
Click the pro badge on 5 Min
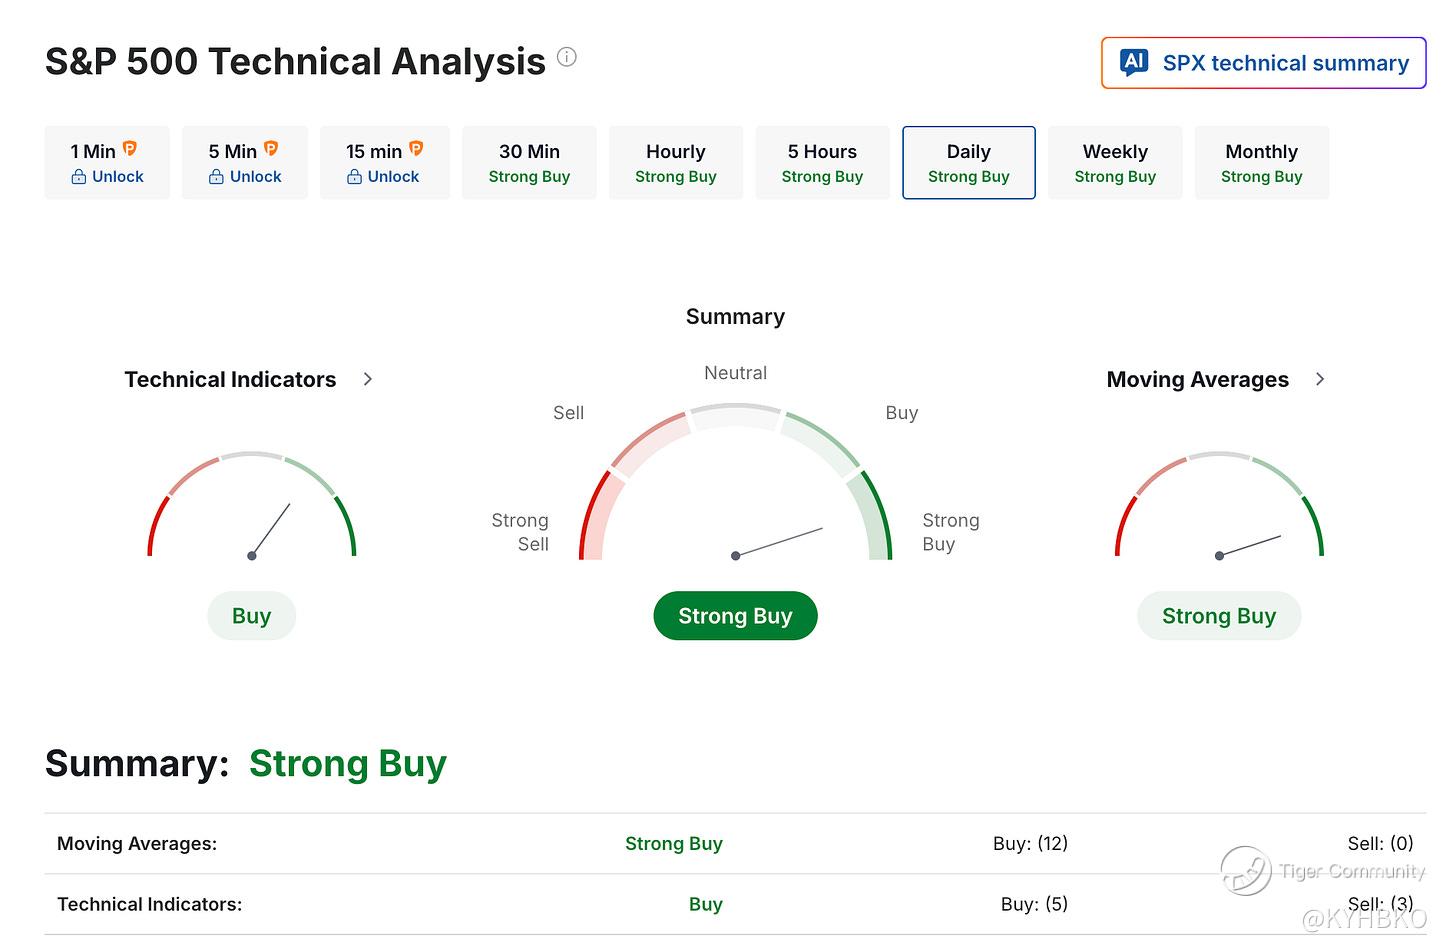(271, 149)
